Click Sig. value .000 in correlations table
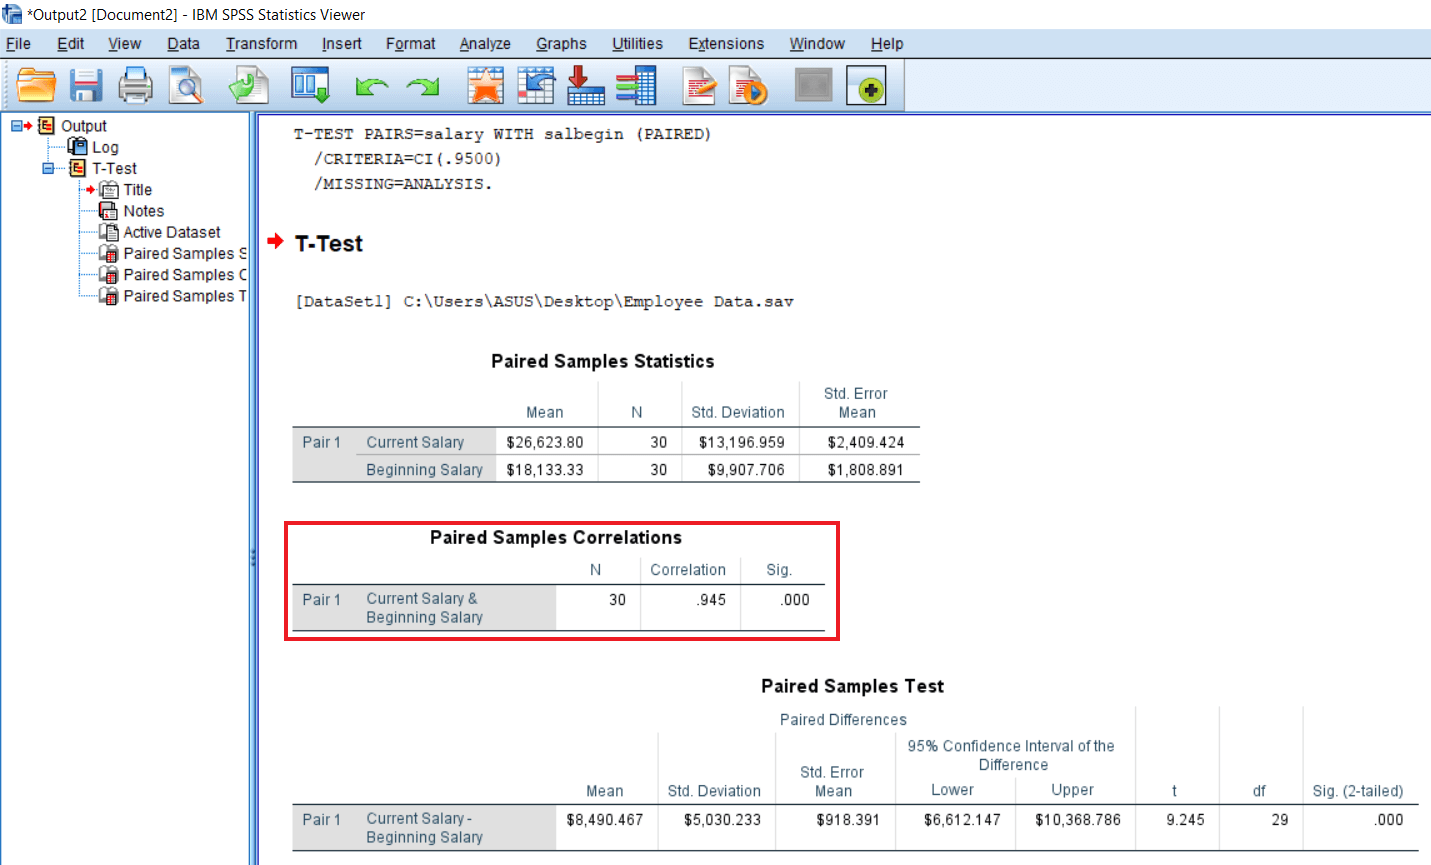1431x865 pixels. click(795, 600)
